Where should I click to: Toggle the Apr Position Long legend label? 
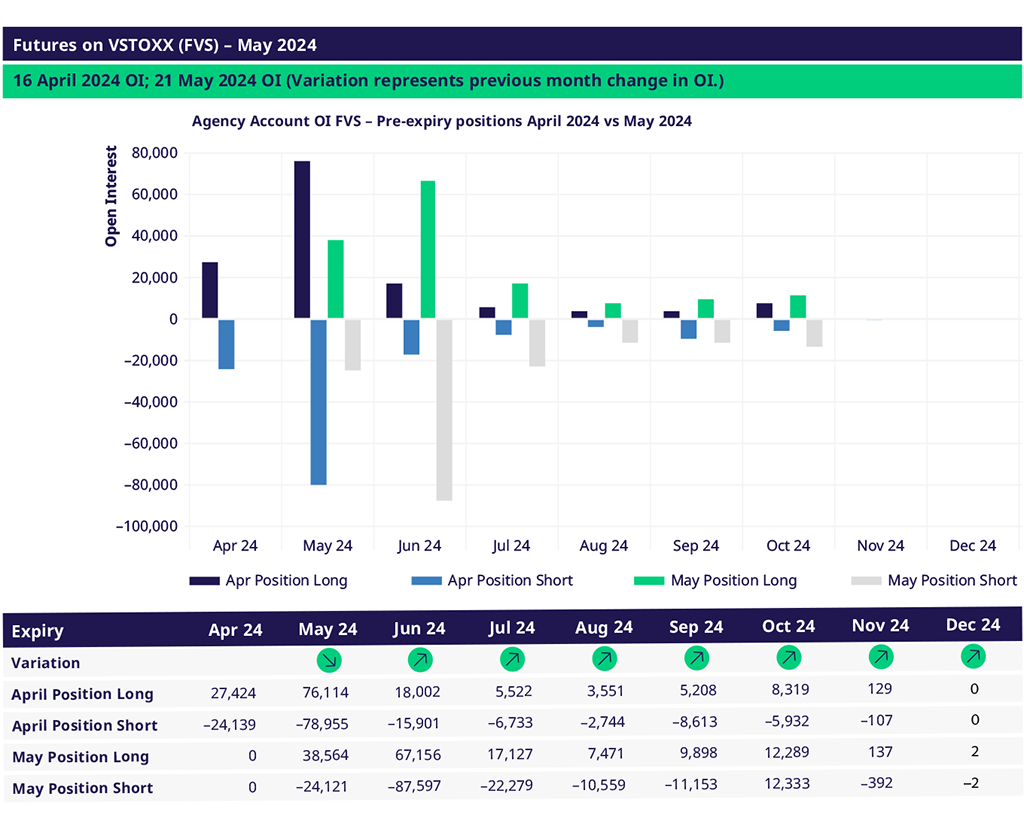pyautogui.click(x=286, y=580)
